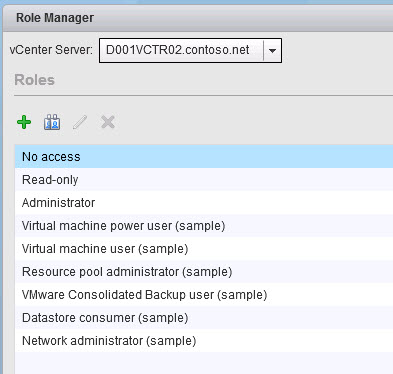Image resolution: width=393 pixels, height=374 pixels.
Task: Select Resource pool administrator (sample) role
Action: click(x=204, y=272)
